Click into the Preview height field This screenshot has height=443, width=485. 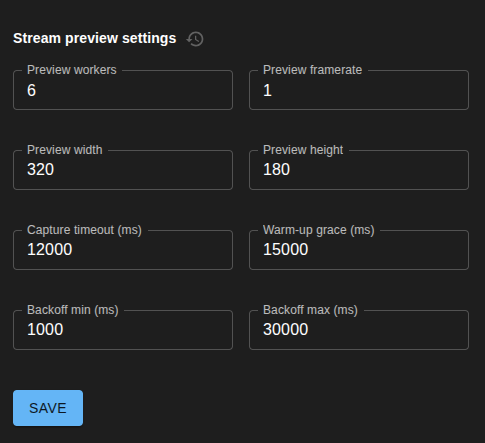click(x=359, y=170)
